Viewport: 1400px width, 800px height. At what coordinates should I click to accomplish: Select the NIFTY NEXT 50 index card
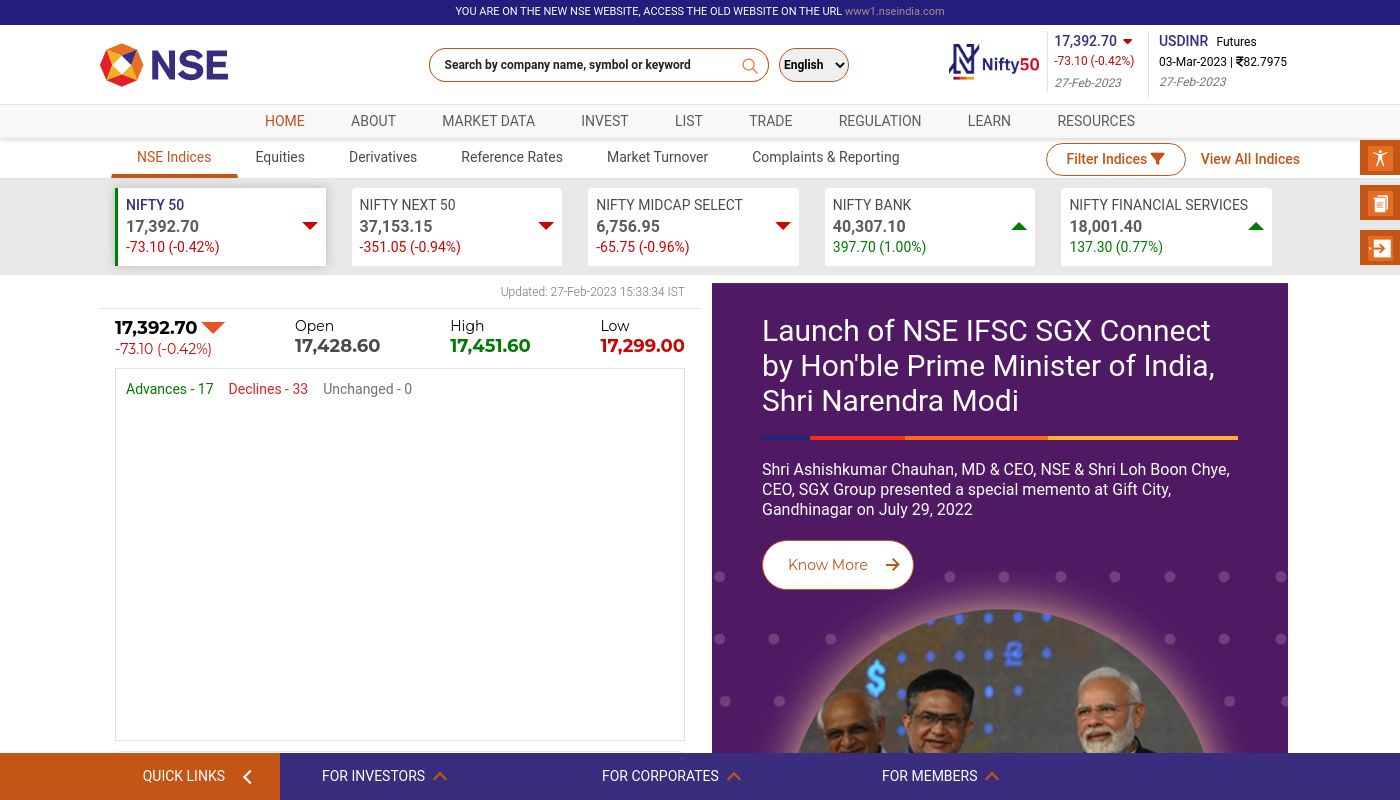(457, 227)
